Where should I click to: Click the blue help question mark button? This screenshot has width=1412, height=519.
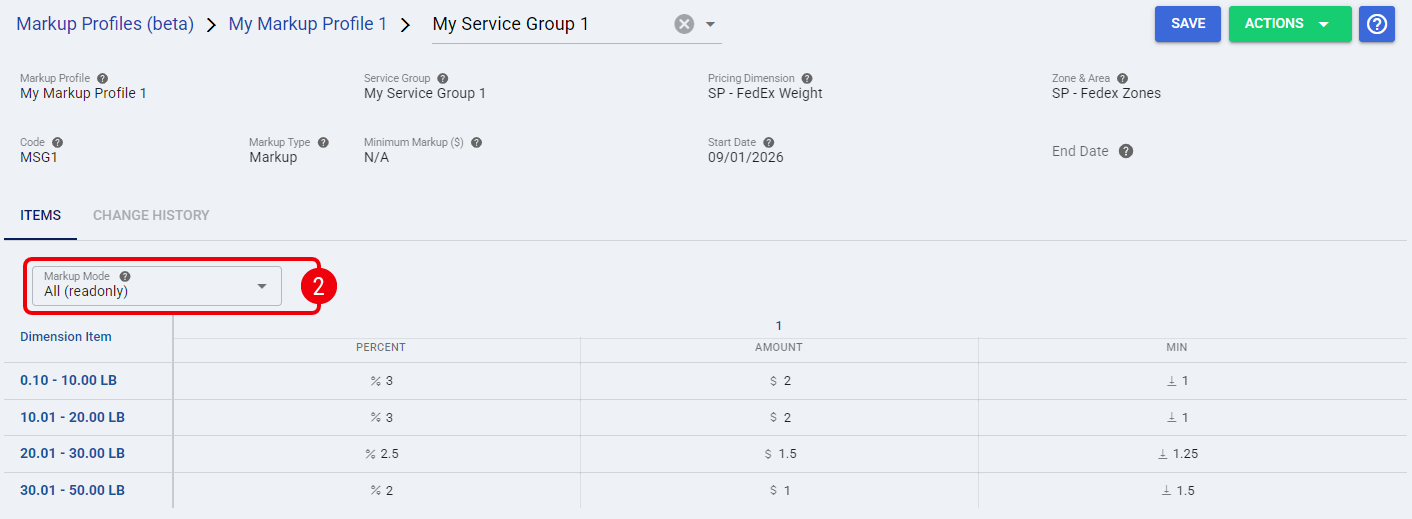pos(1377,24)
